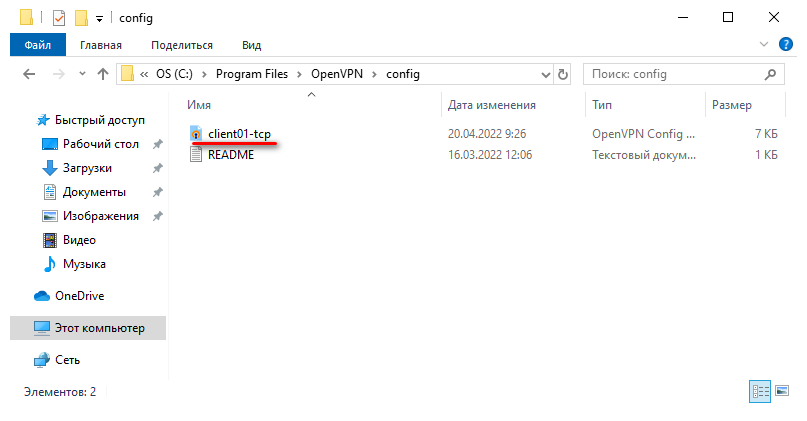Click the Video film icon in sidebar
Viewport: 807px width, 421px height.
click(50, 240)
